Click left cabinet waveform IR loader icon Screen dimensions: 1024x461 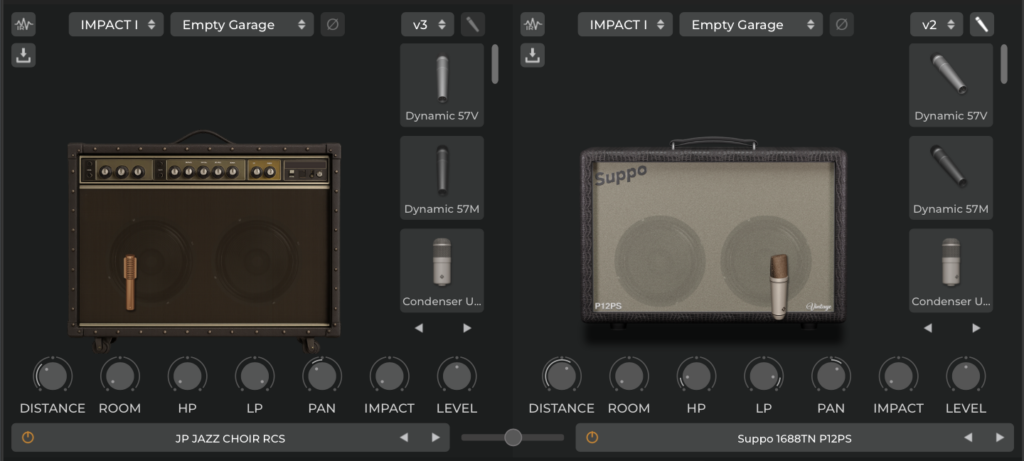click(24, 25)
